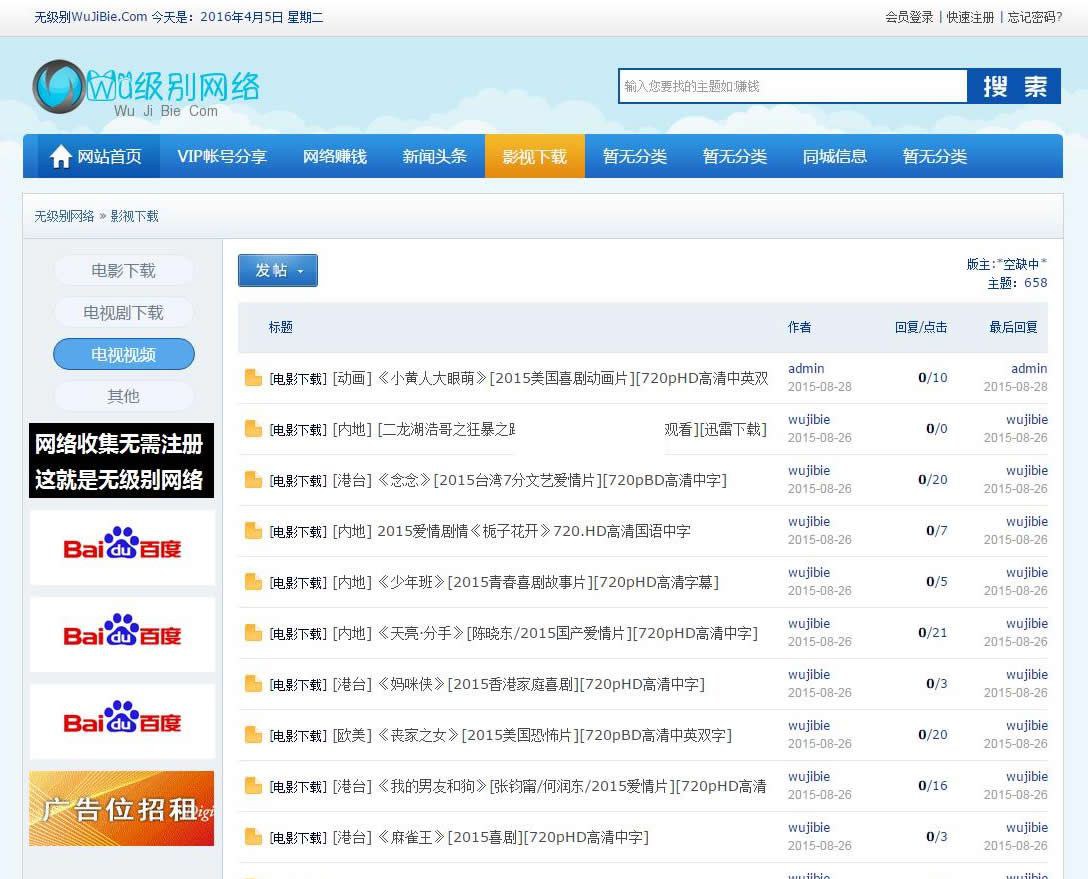The width and height of the screenshot is (1088, 879).
Task: Click 无级别网络 breadcrumb link
Action: point(65,216)
